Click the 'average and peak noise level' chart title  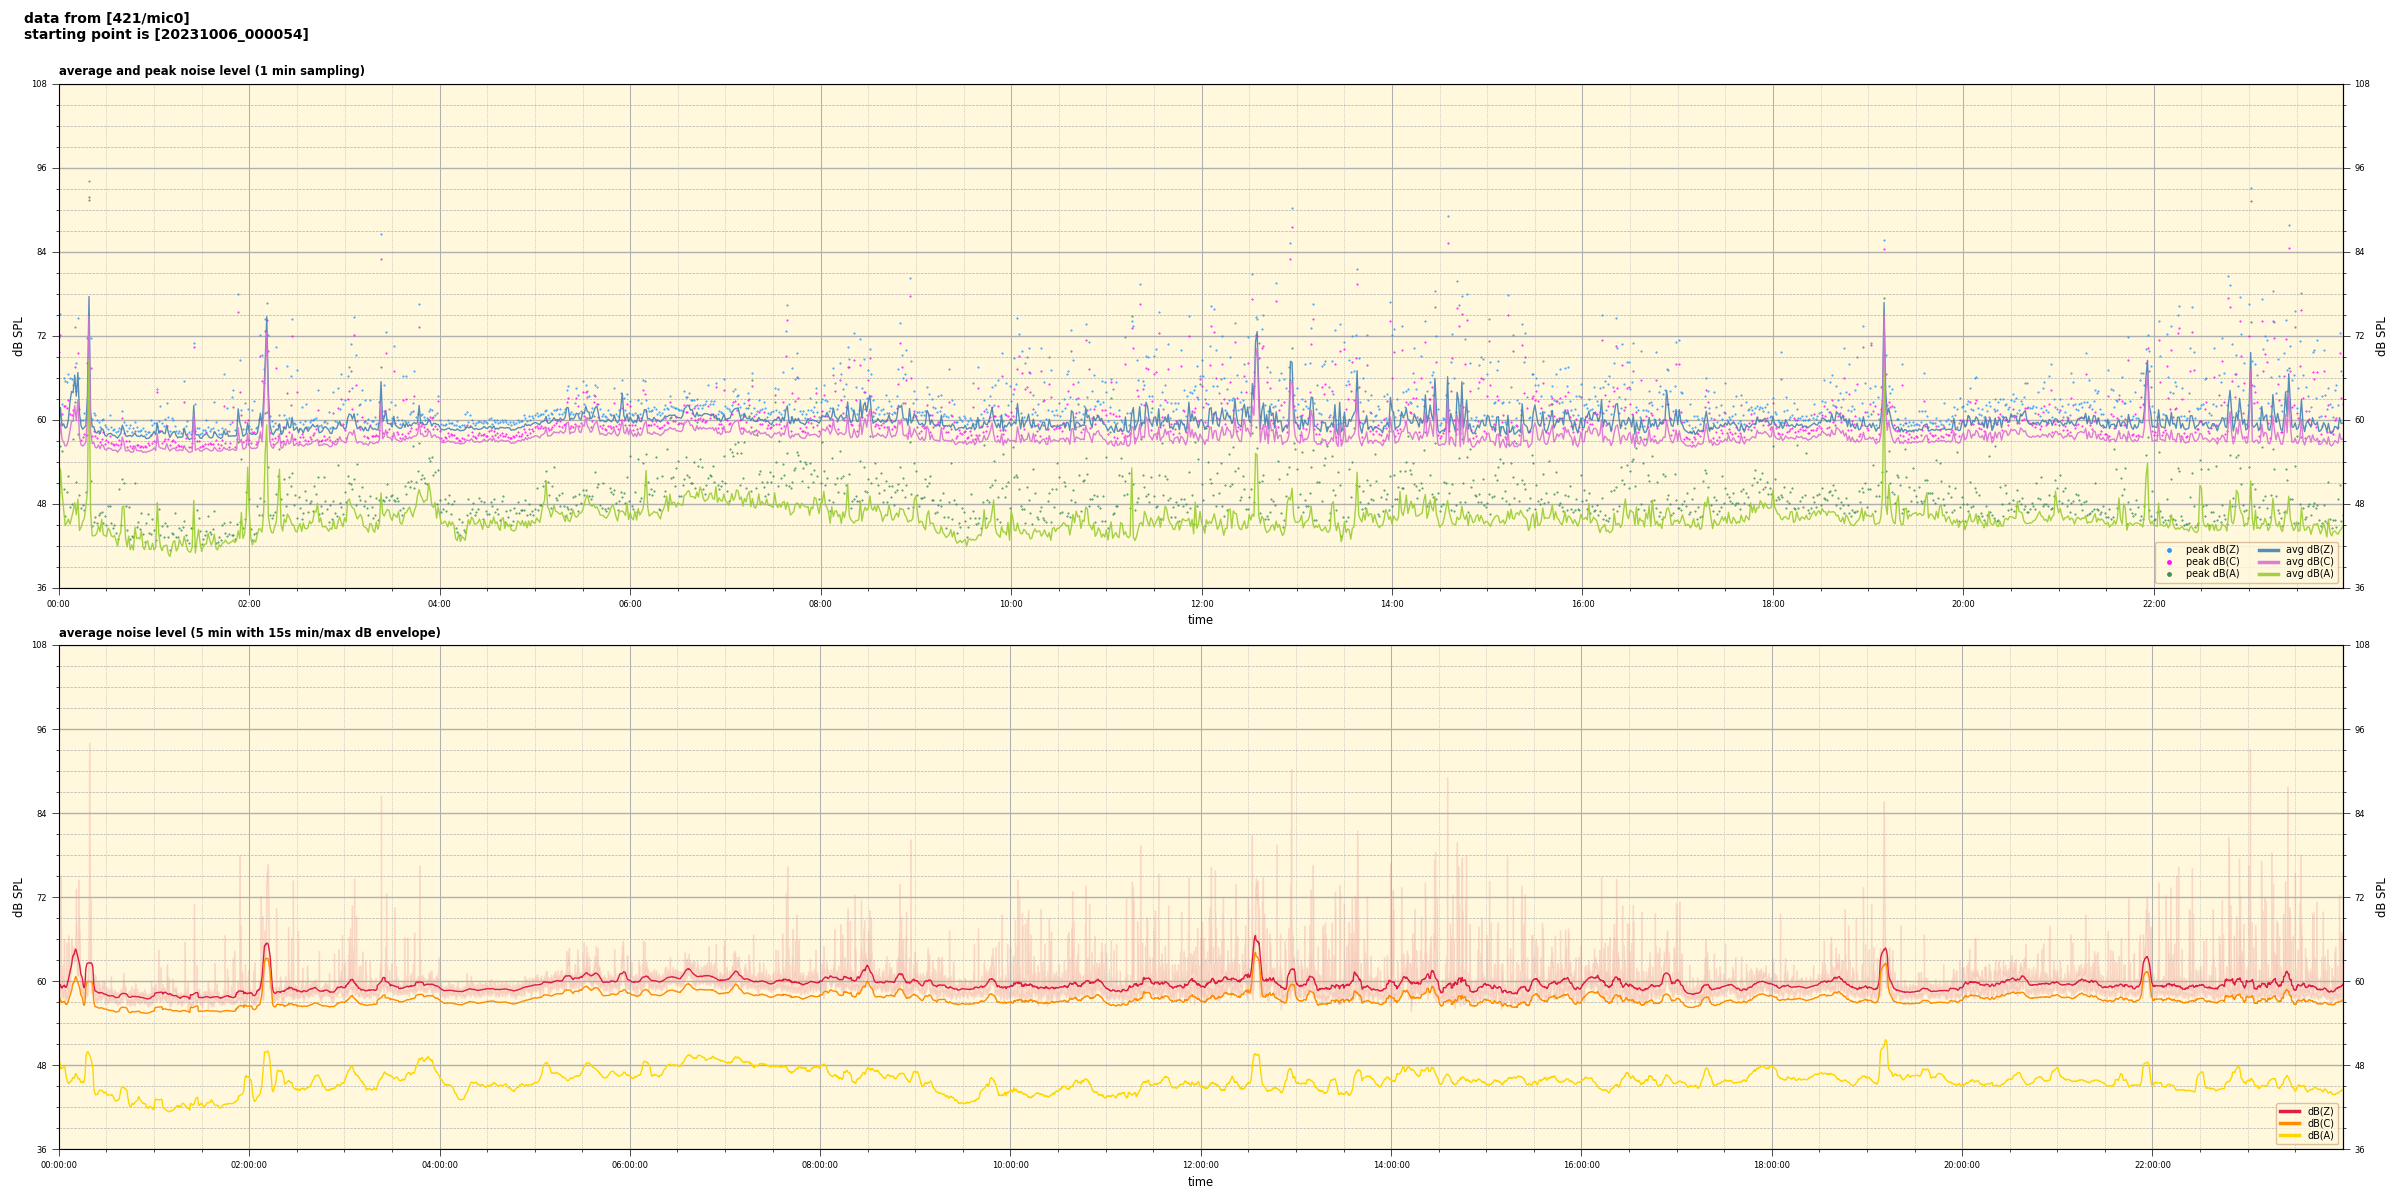(211, 71)
